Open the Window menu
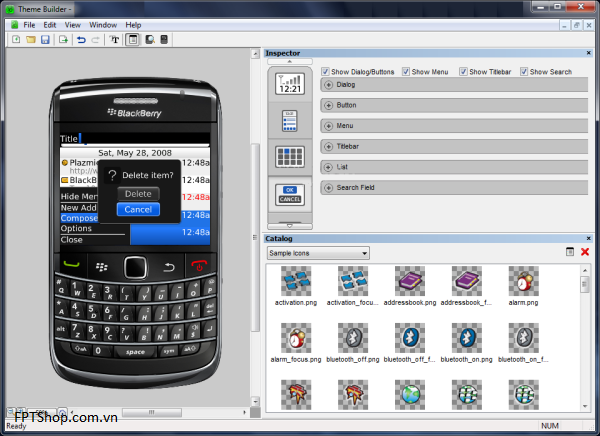 tap(103, 25)
